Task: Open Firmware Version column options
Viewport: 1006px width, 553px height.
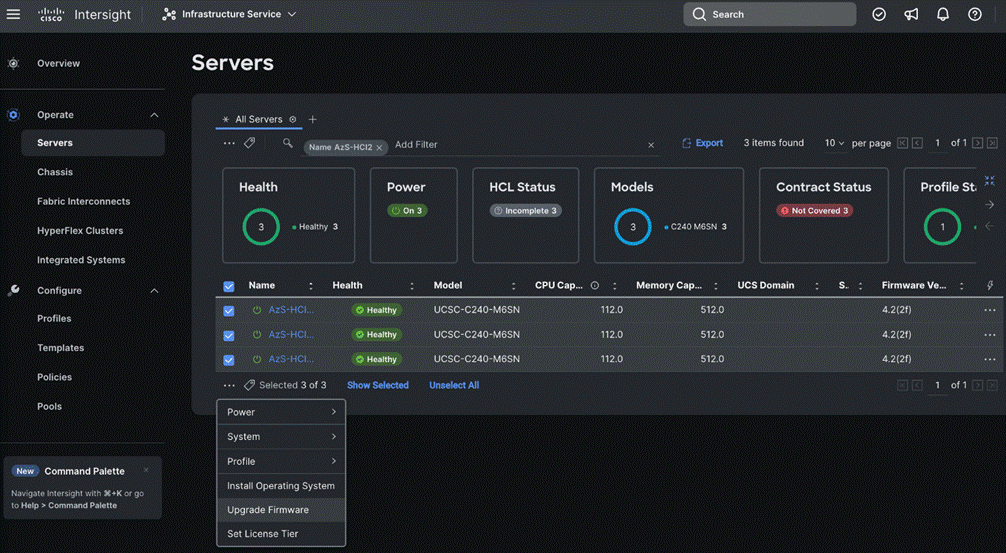Action: 961,286
